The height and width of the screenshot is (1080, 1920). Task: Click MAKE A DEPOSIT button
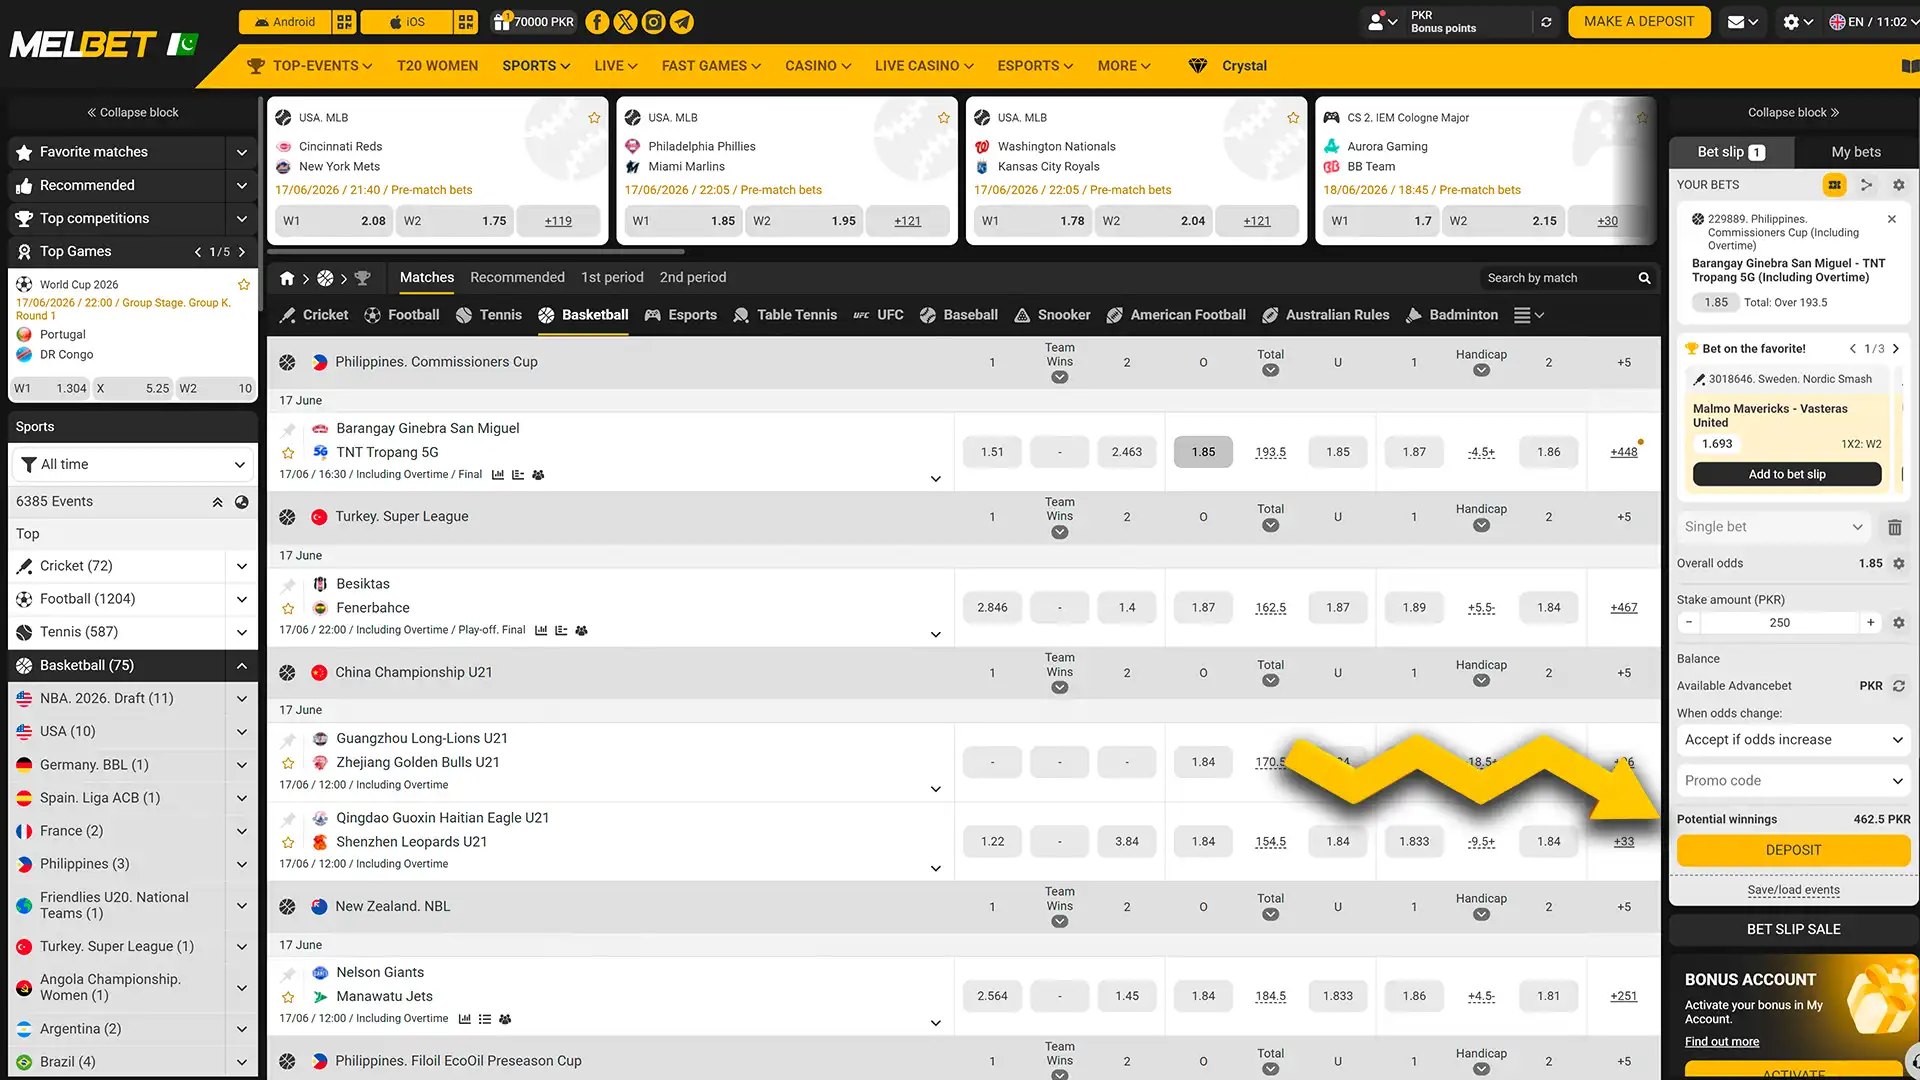1638,22
